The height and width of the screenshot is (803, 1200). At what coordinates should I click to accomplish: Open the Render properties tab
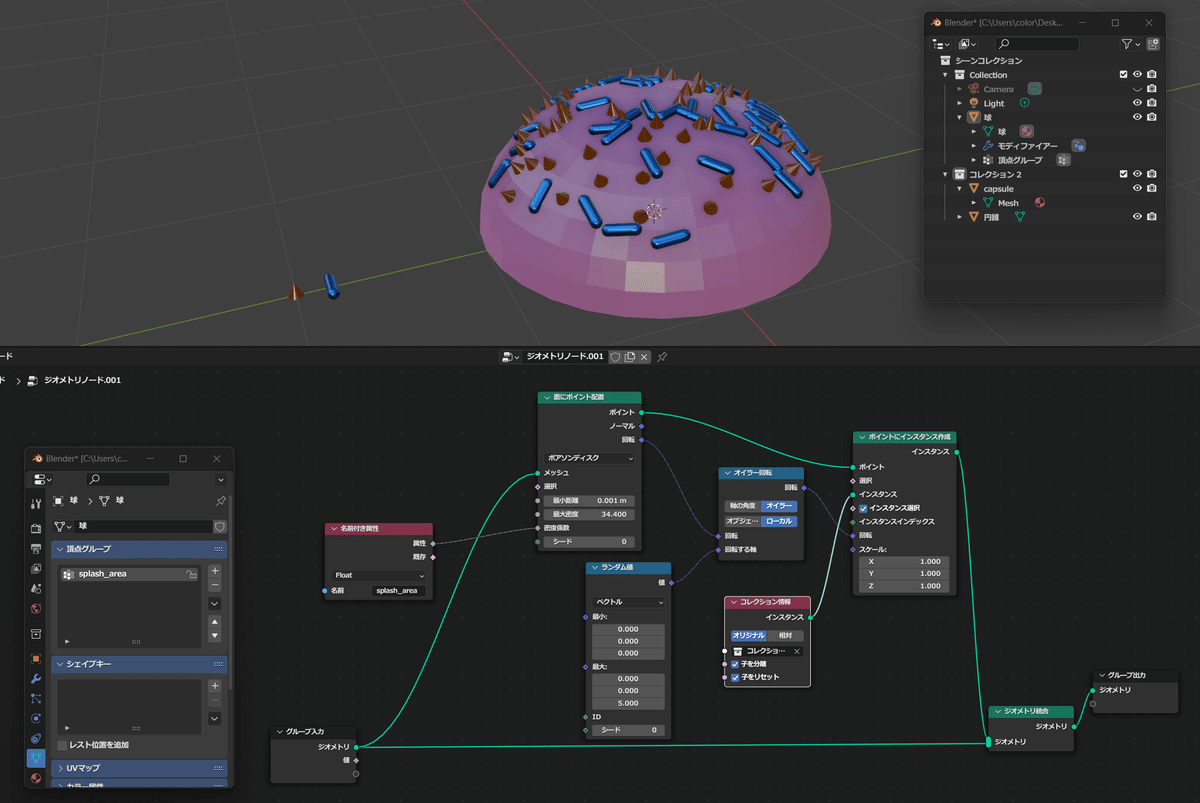(x=36, y=528)
